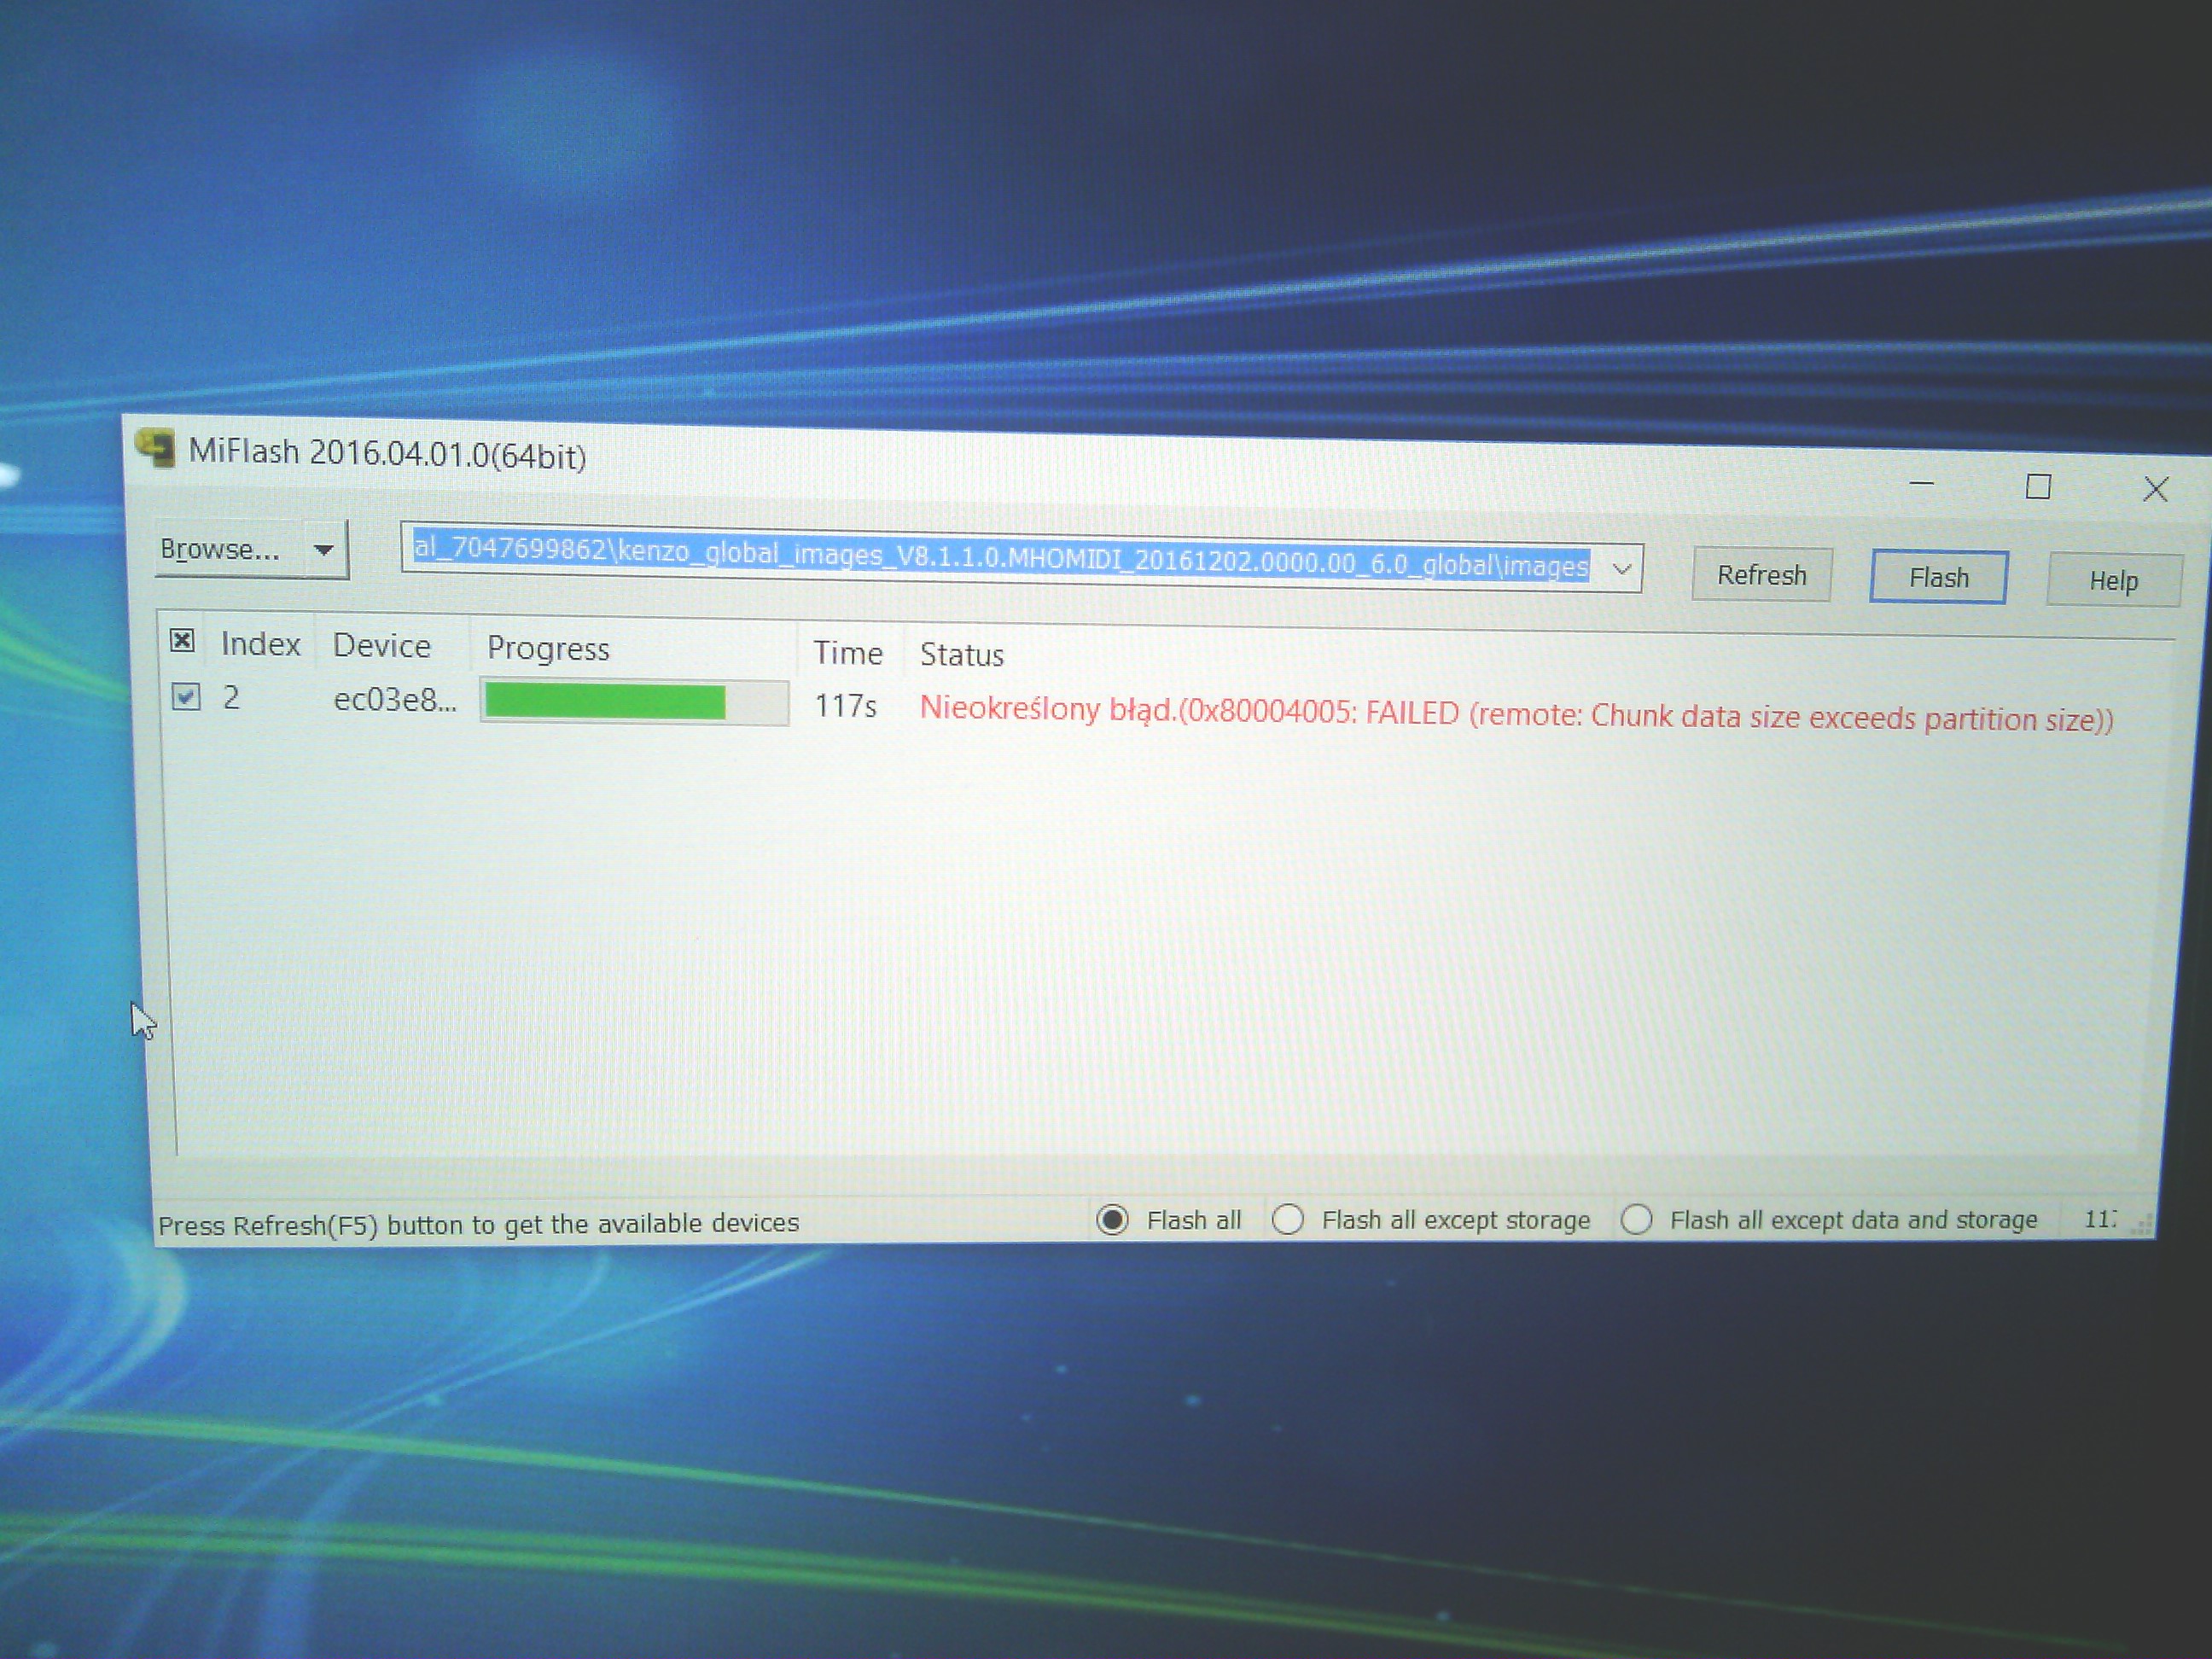Start flashing with the Flash button
This screenshot has width=2212, height=1659.
[x=1937, y=578]
